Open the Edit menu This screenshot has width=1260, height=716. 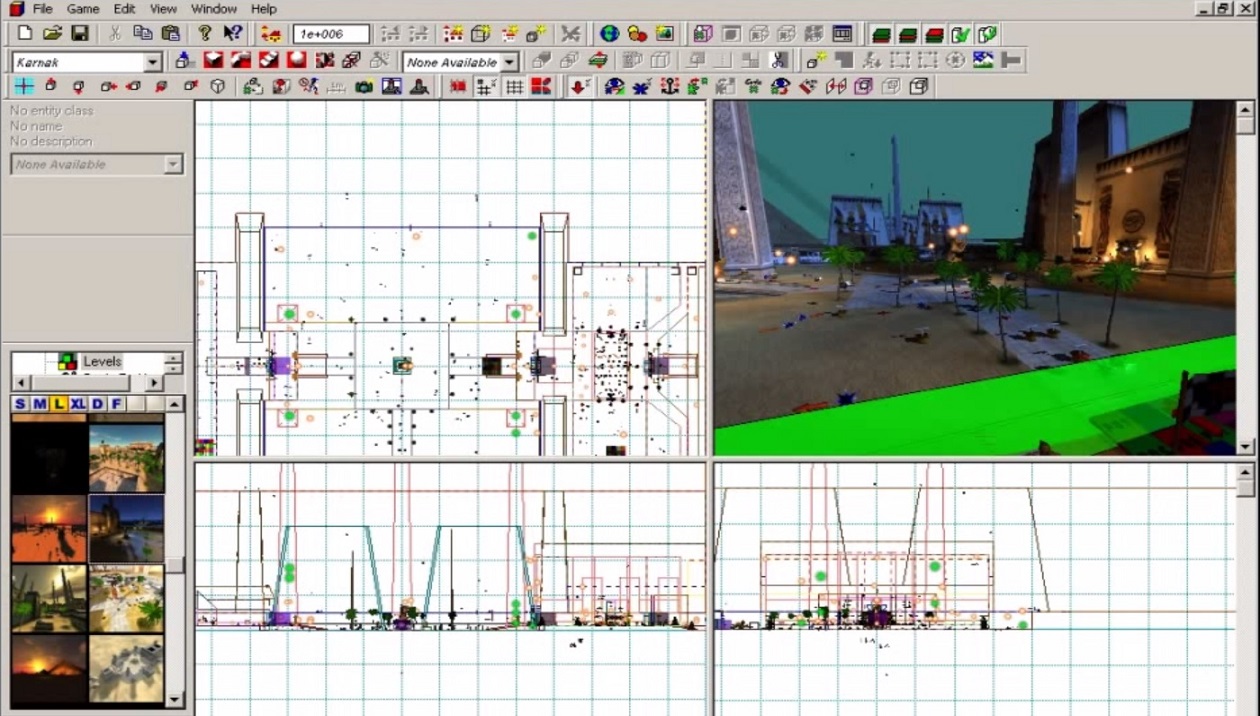tap(124, 9)
